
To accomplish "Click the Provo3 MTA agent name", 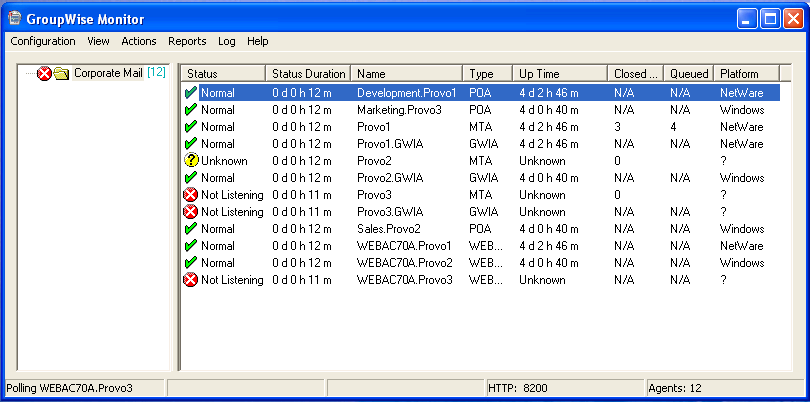I will point(375,195).
